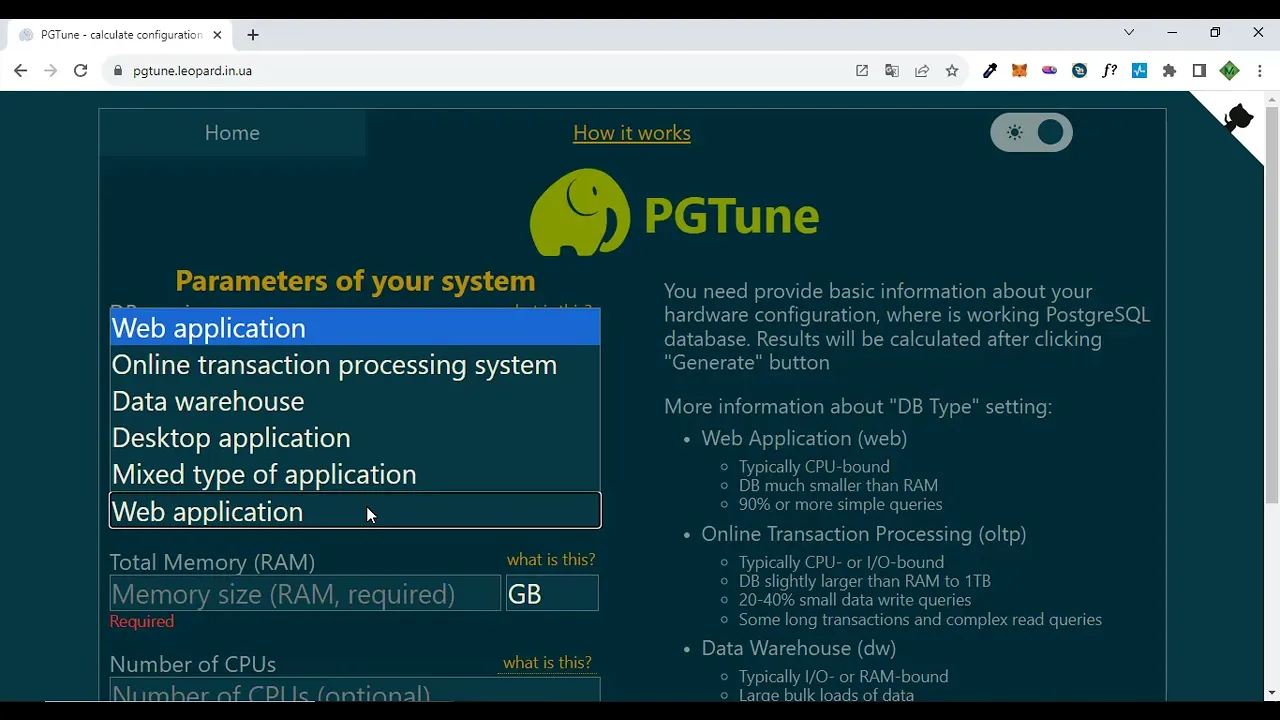Open 'what is this?' for Total Memory

[x=551, y=560]
